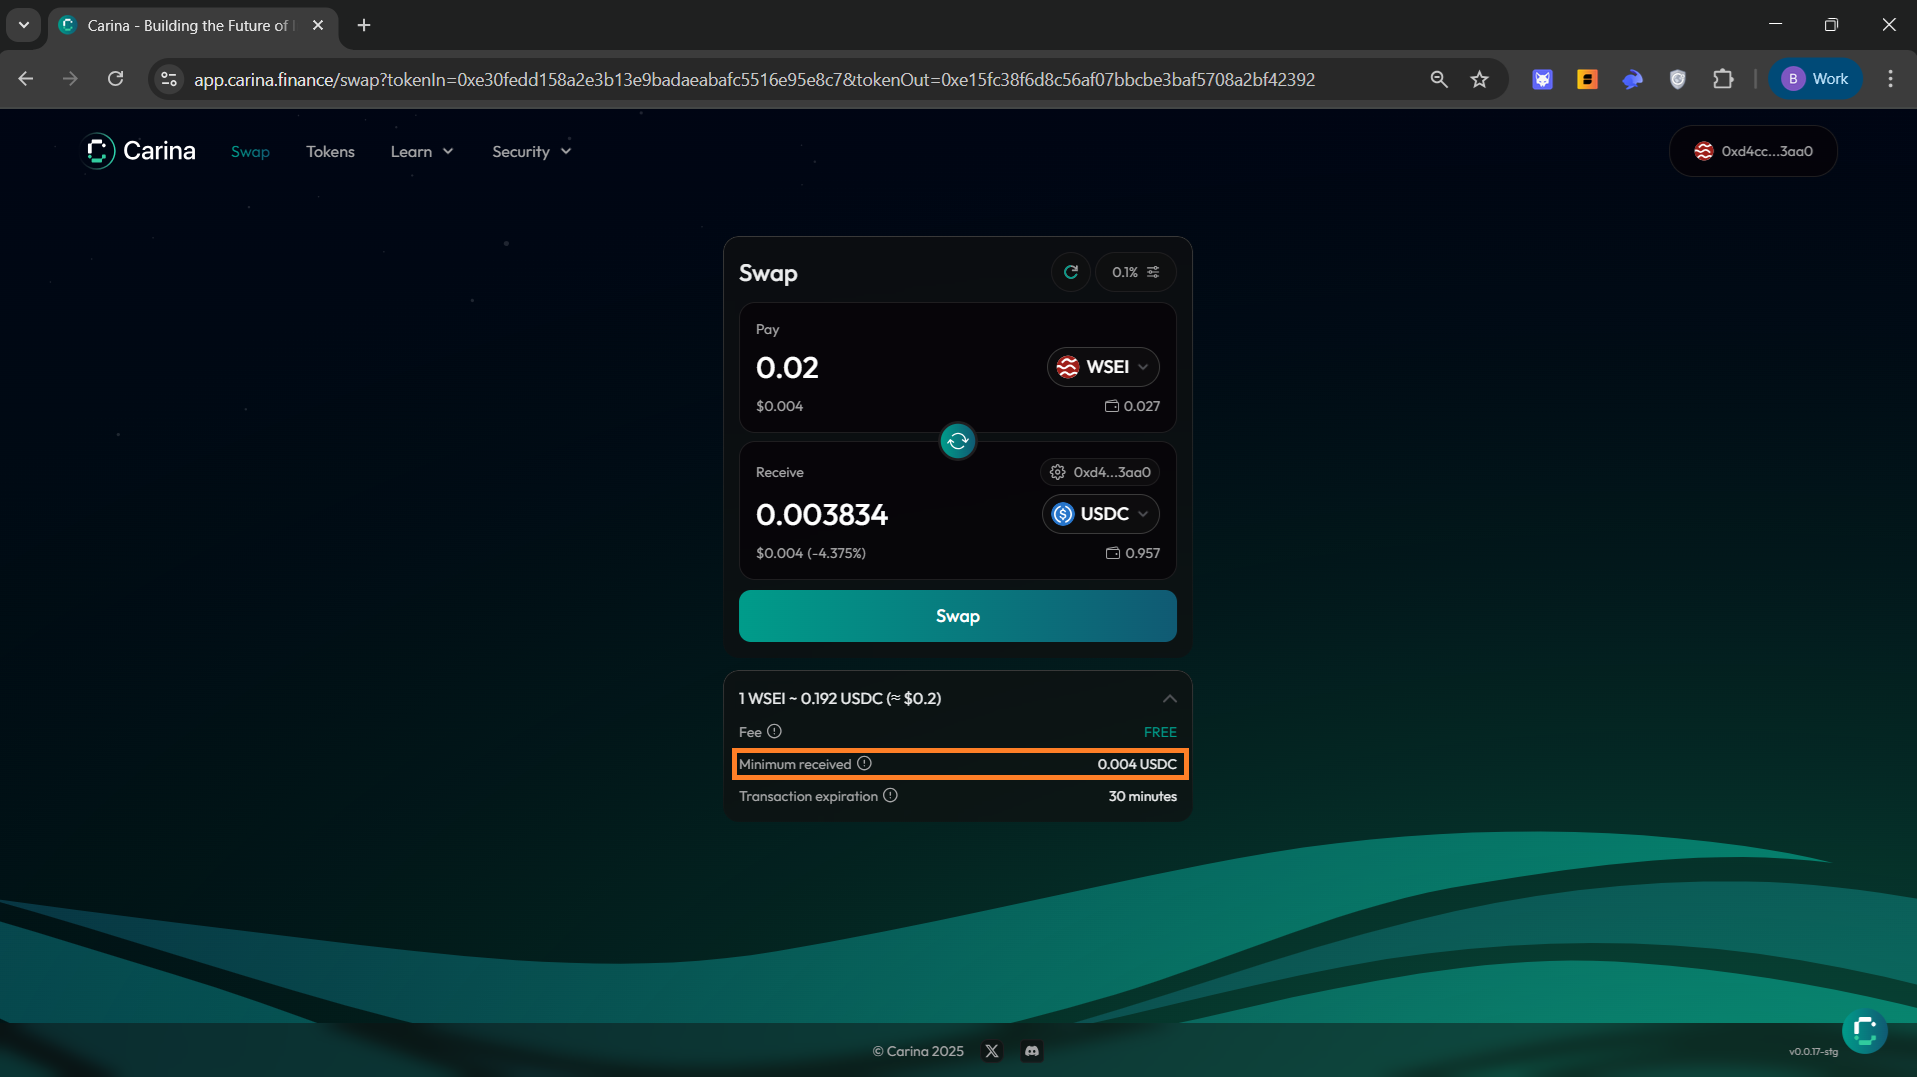This screenshot has height=1077, width=1917.
Task: Click the Fee info icon
Action: click(x=774, y=732)
